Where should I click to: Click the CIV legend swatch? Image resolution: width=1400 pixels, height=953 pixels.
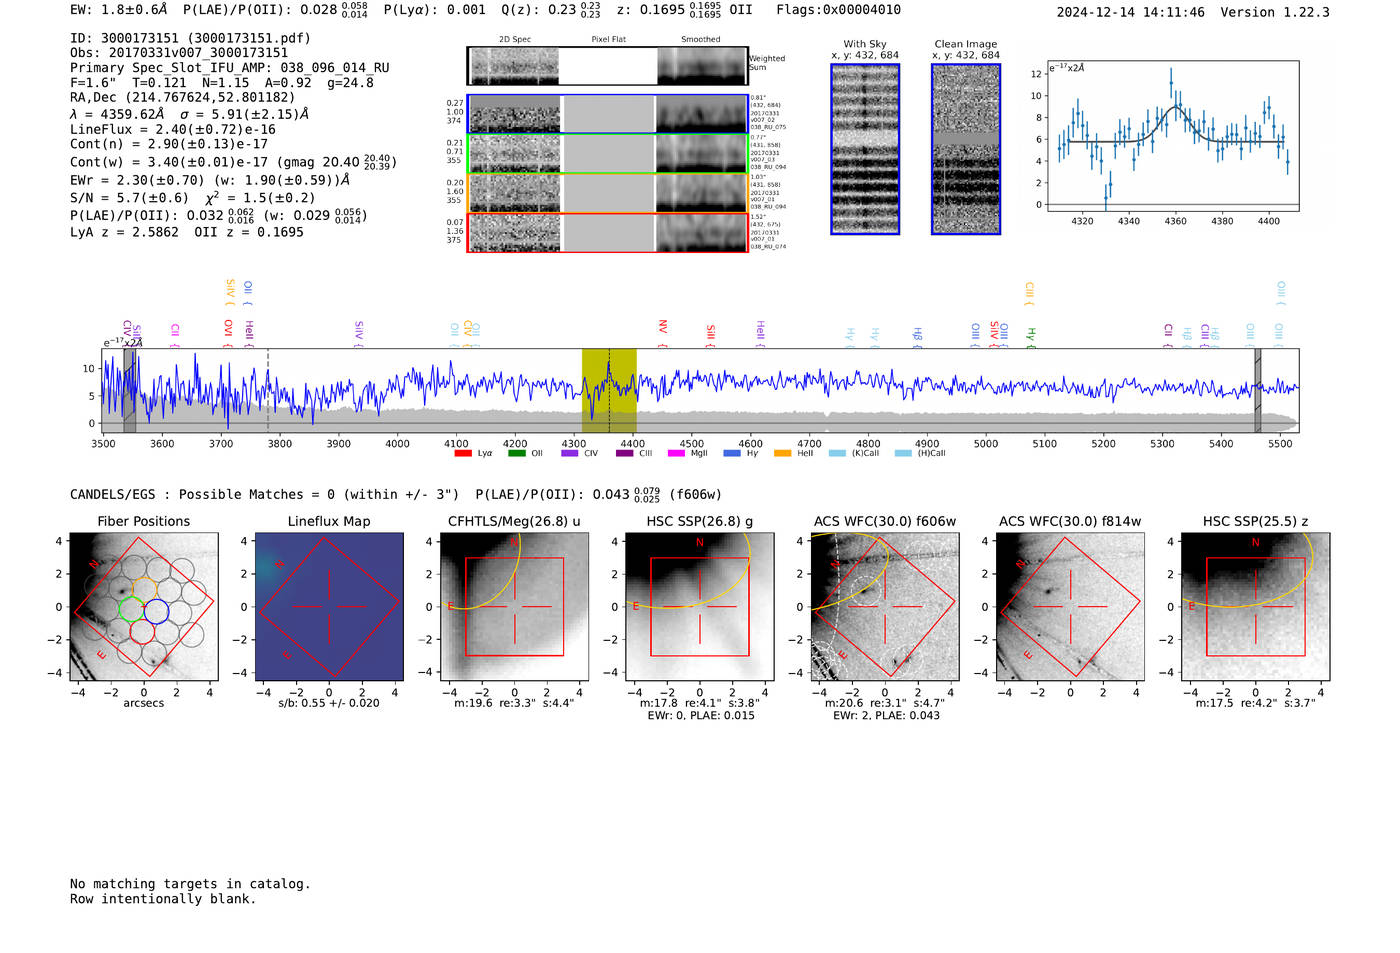(x=570, y=453)
